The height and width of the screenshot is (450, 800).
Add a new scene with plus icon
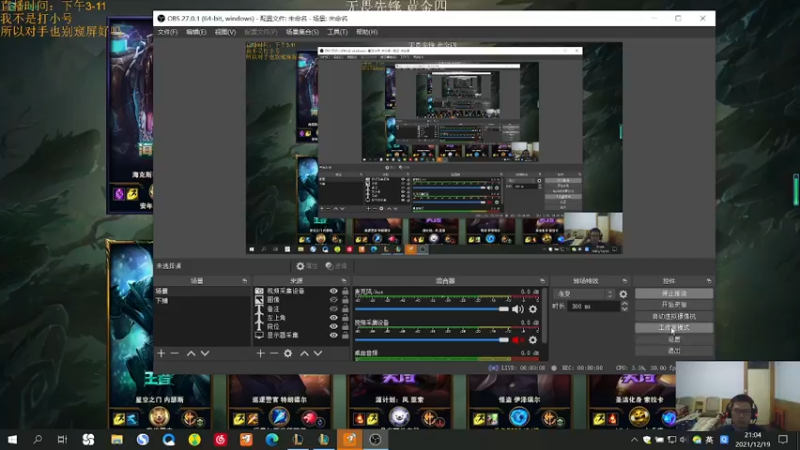coord(161,353)
